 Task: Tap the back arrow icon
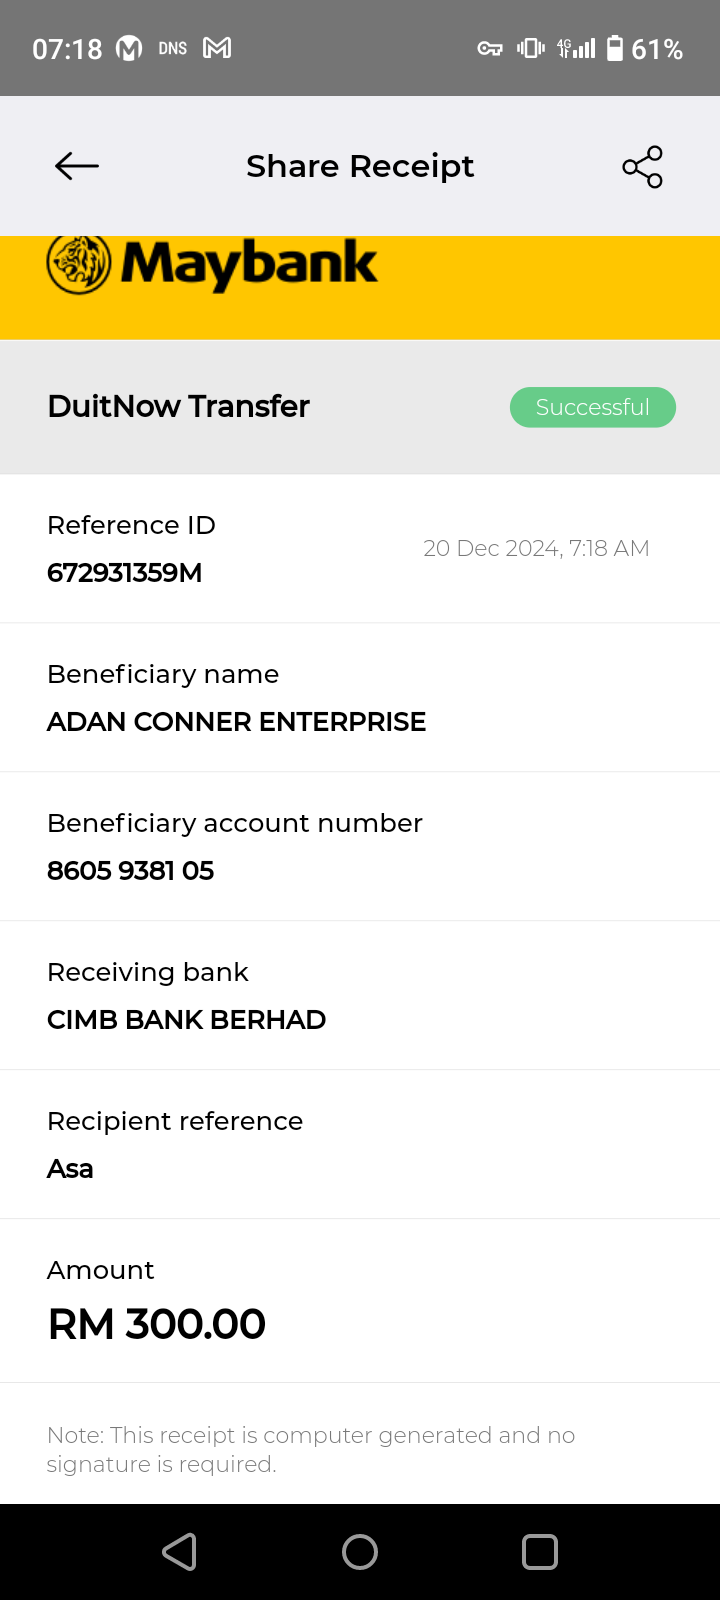pos(77,166)
